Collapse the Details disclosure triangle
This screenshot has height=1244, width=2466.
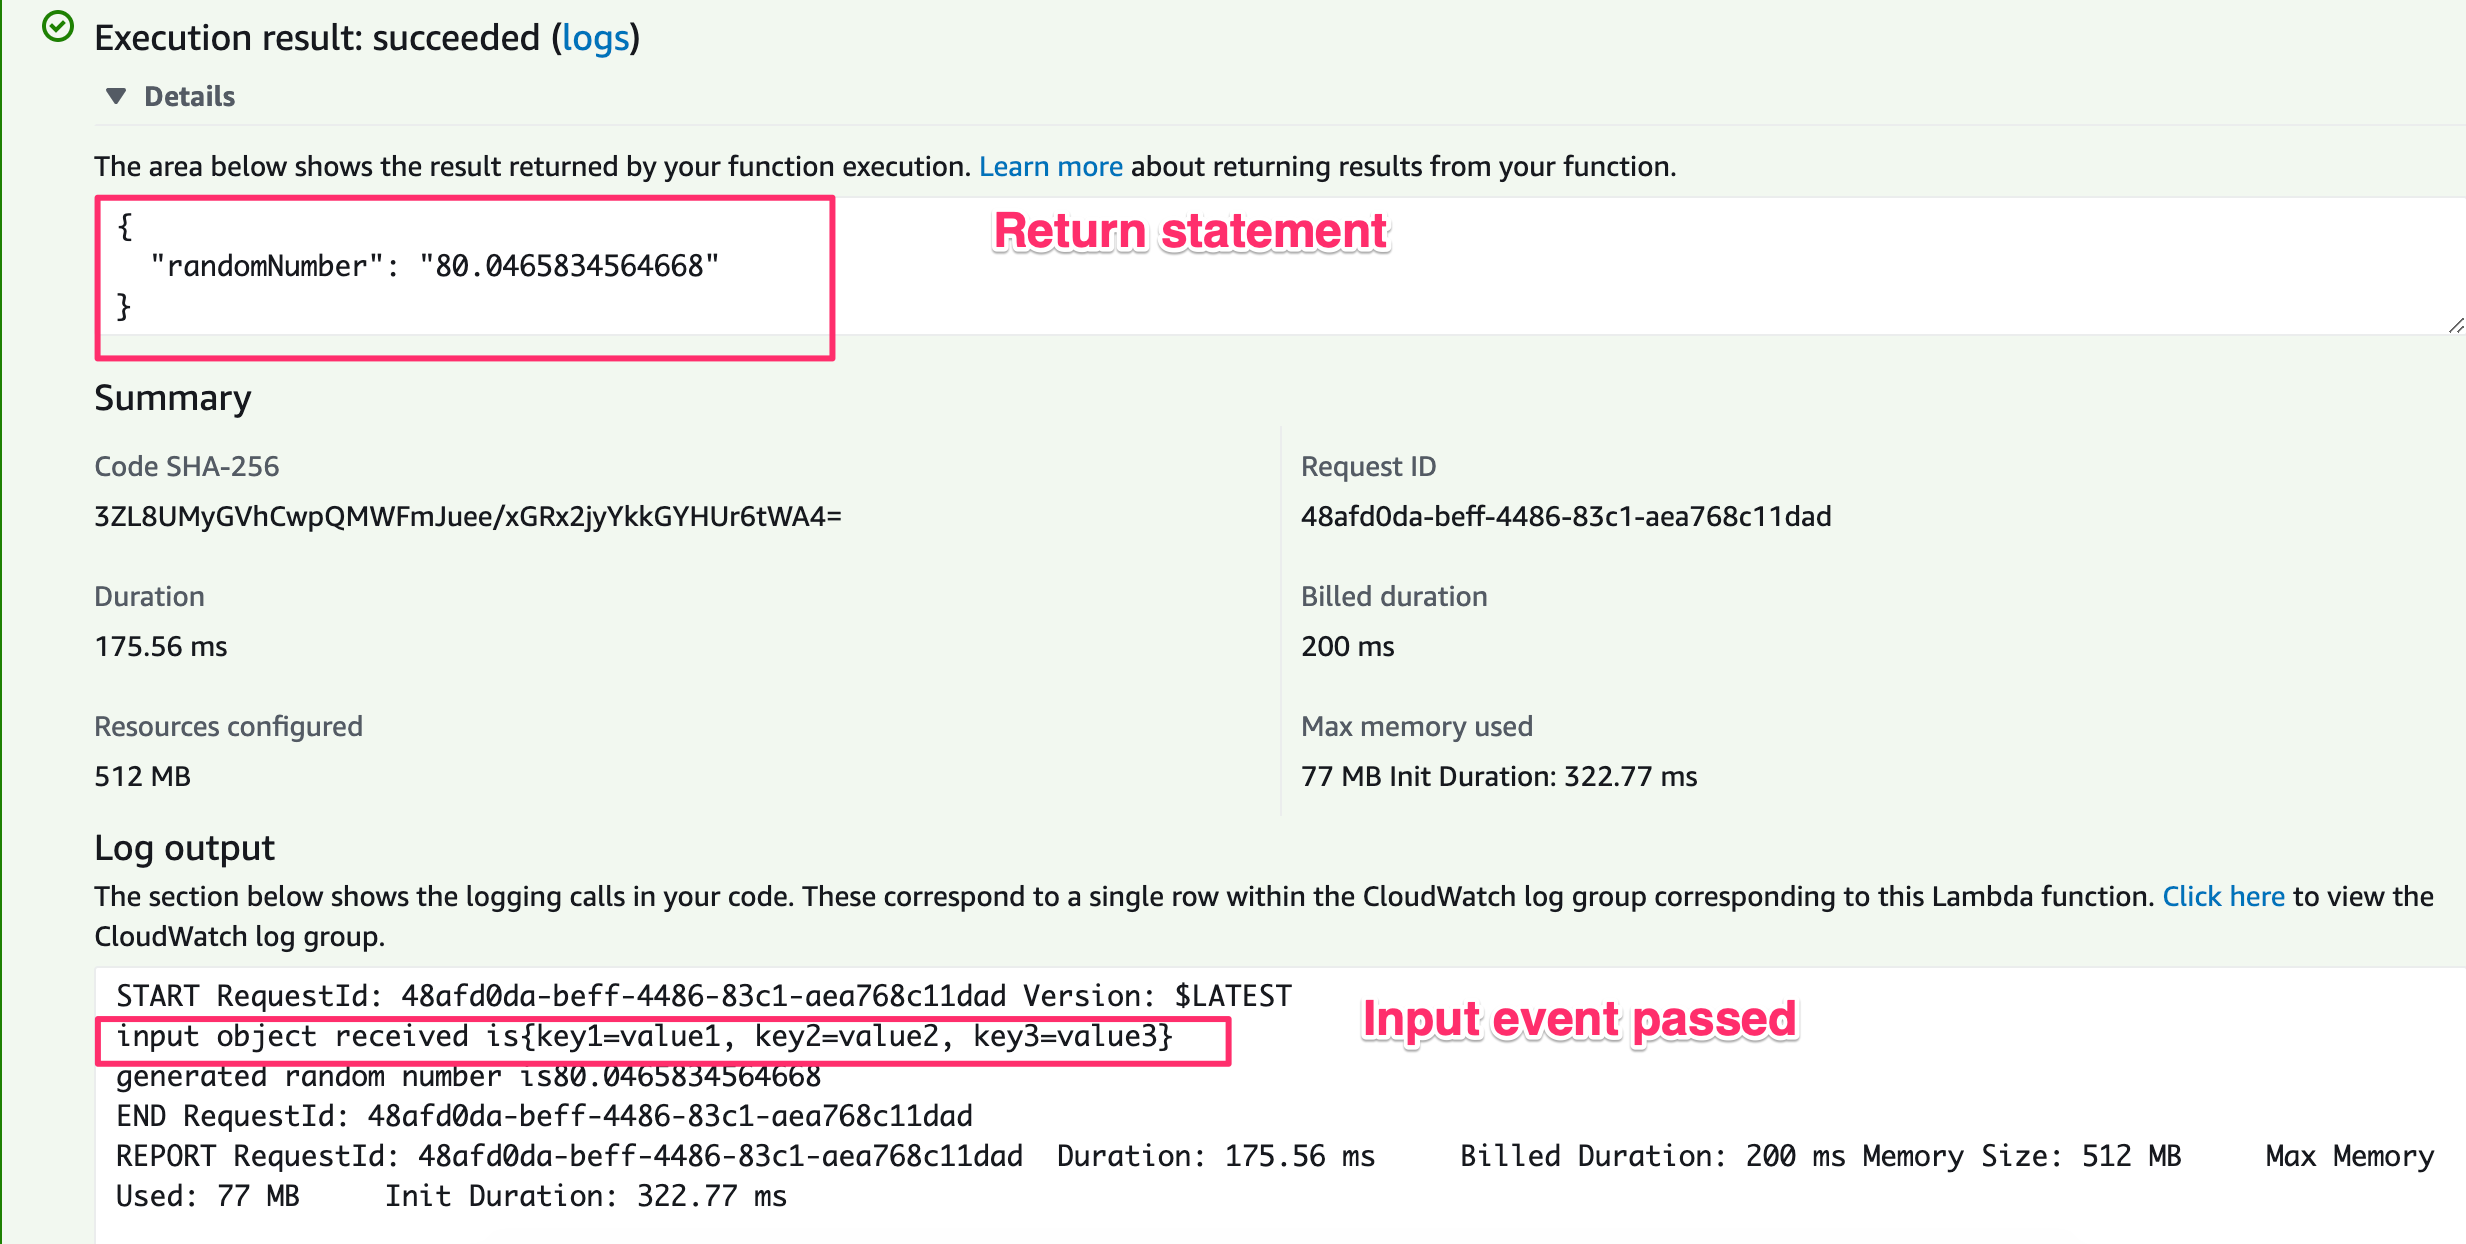116,96
